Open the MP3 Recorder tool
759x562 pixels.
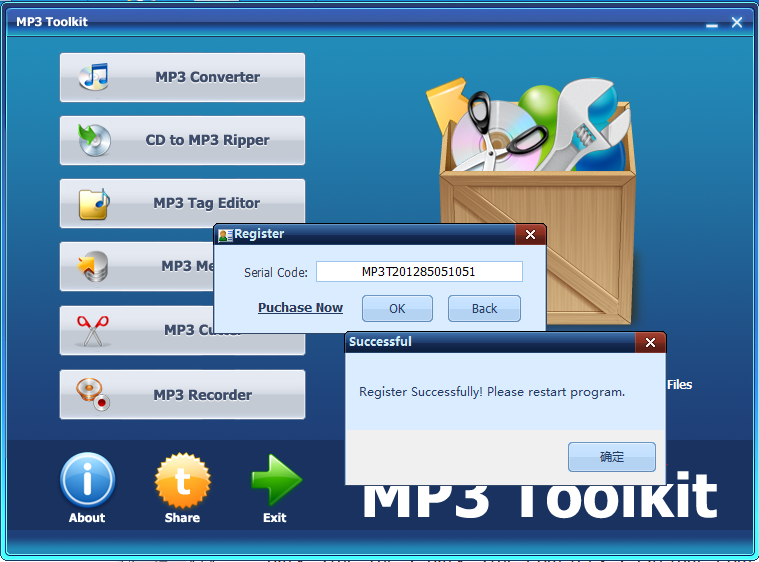coord(182,395)
